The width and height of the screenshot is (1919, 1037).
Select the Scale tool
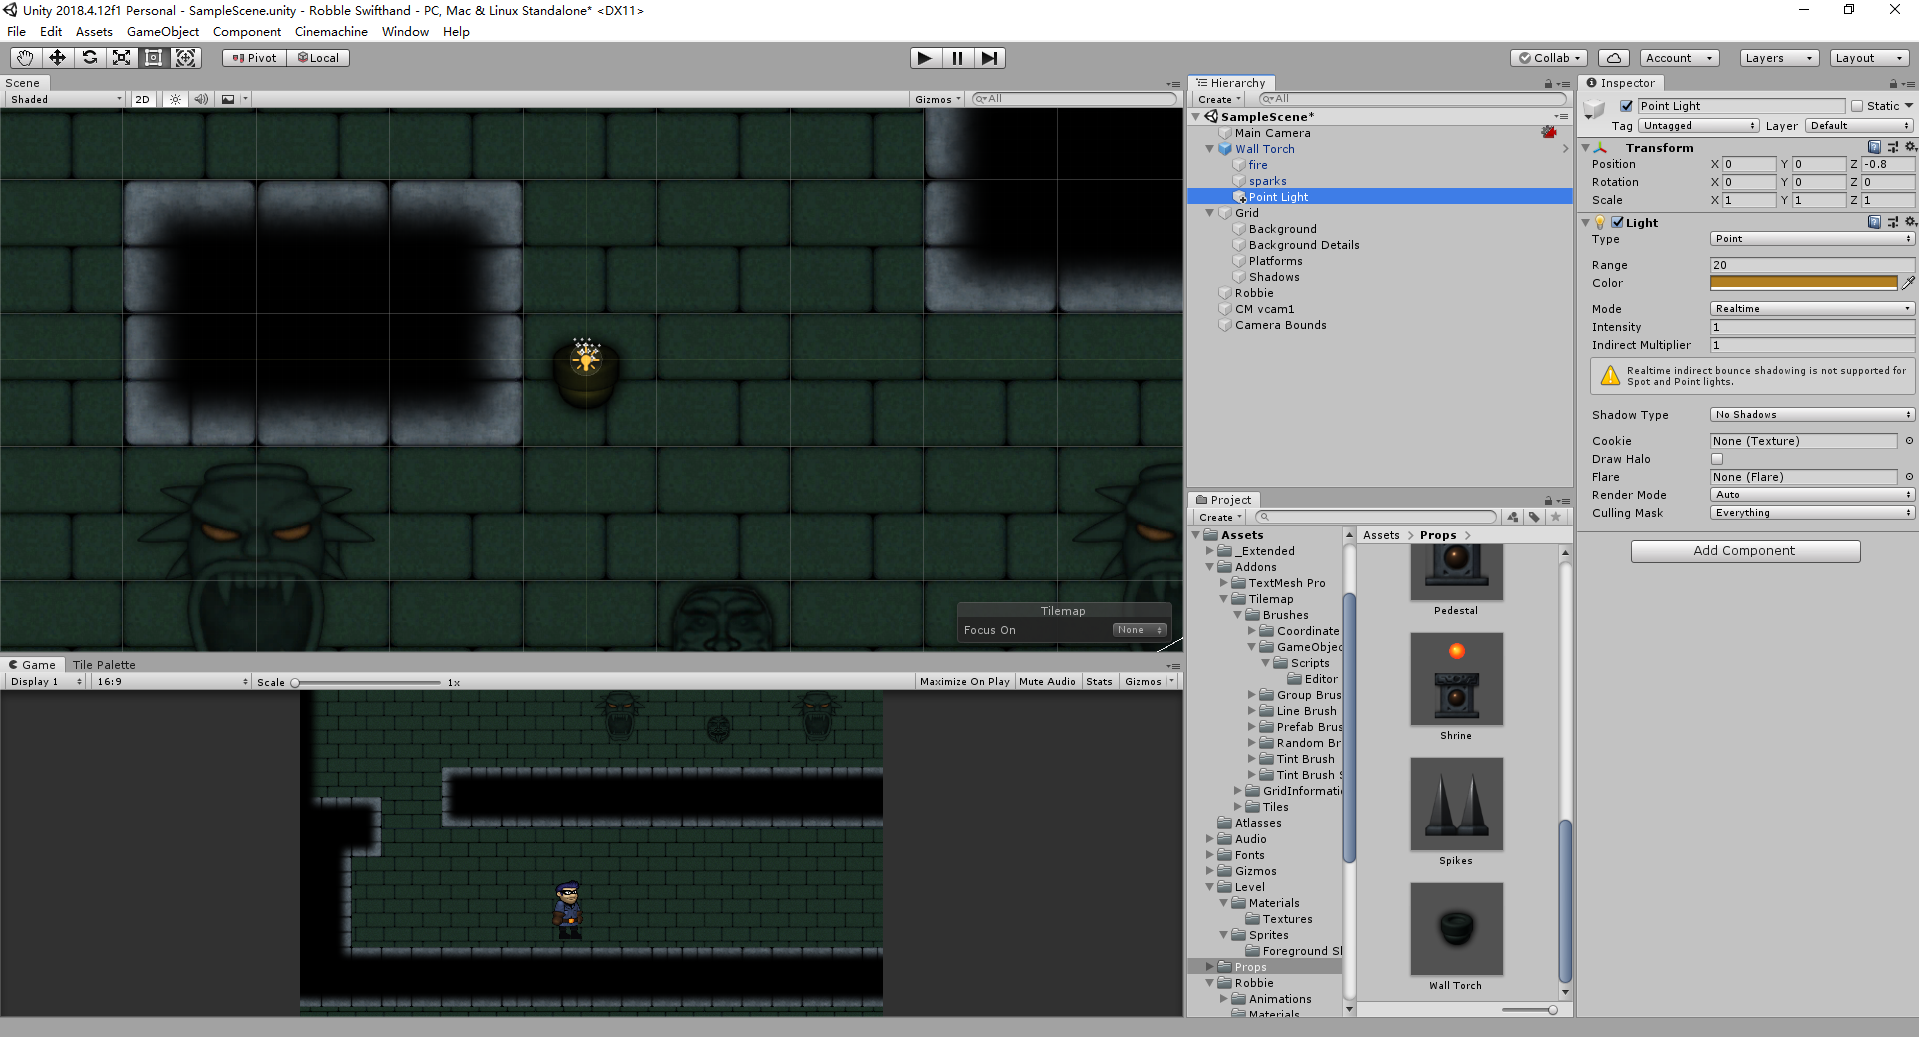coord(121,58)
